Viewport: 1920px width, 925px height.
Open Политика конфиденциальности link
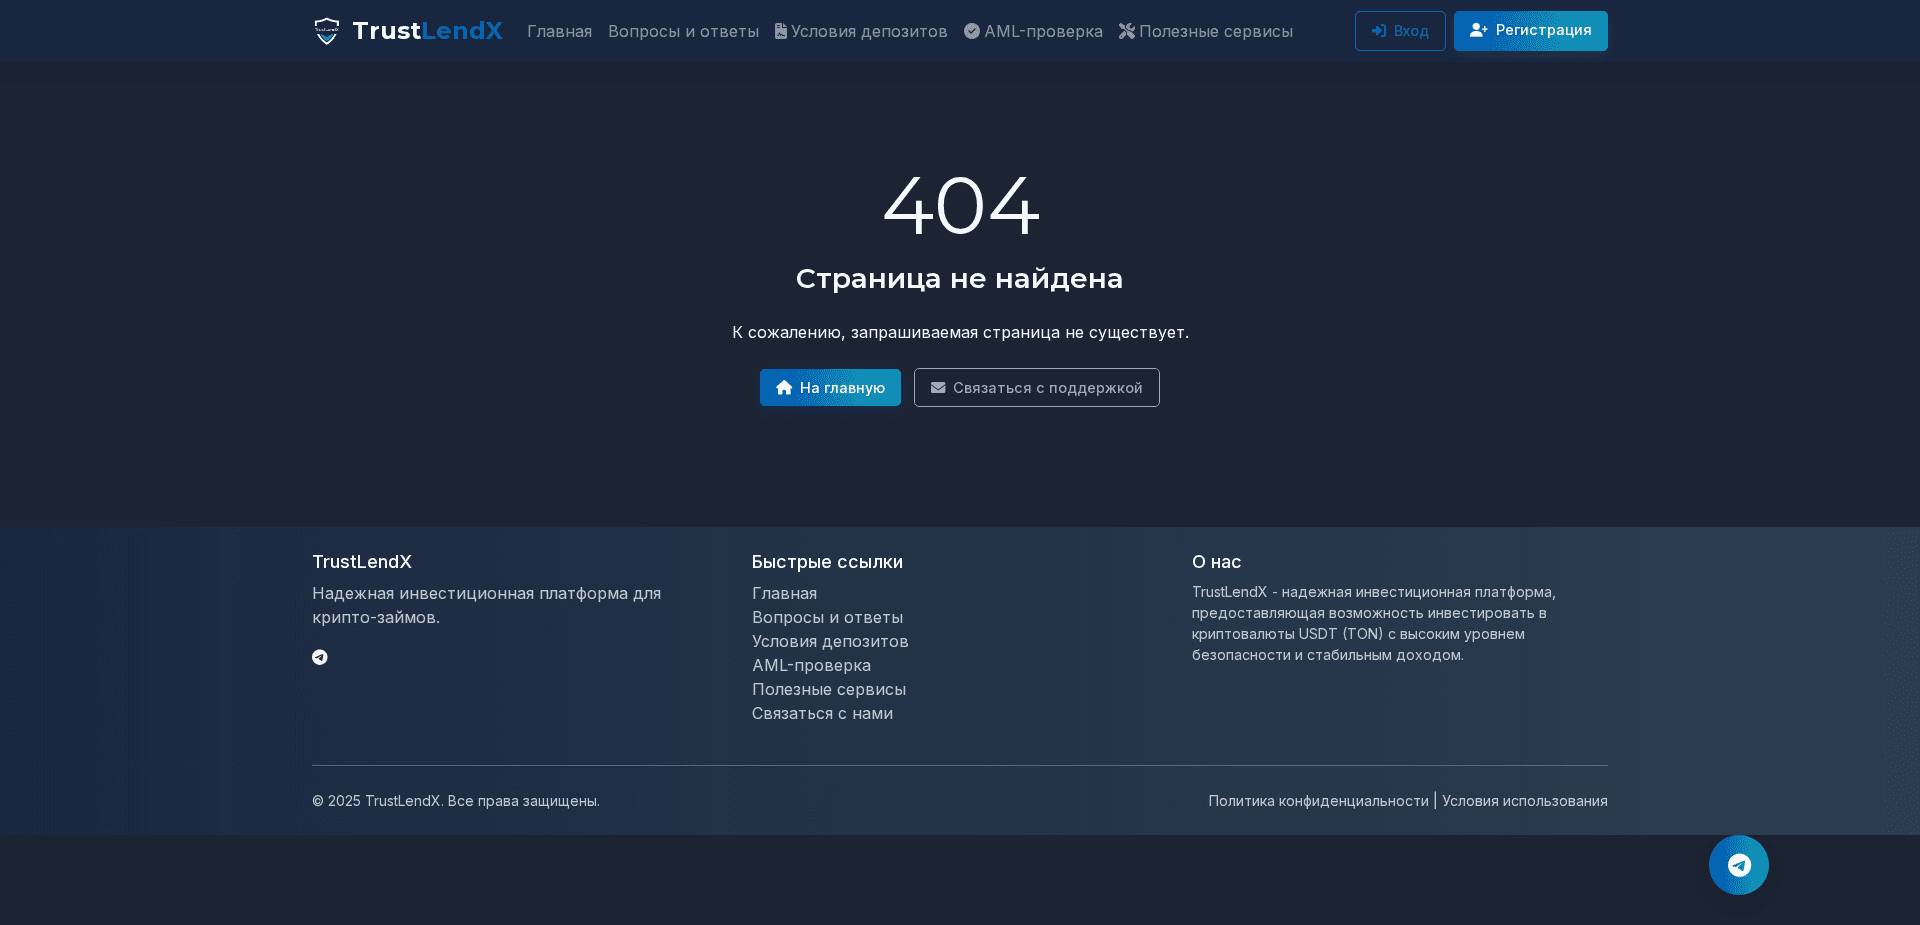point(1318,800)
